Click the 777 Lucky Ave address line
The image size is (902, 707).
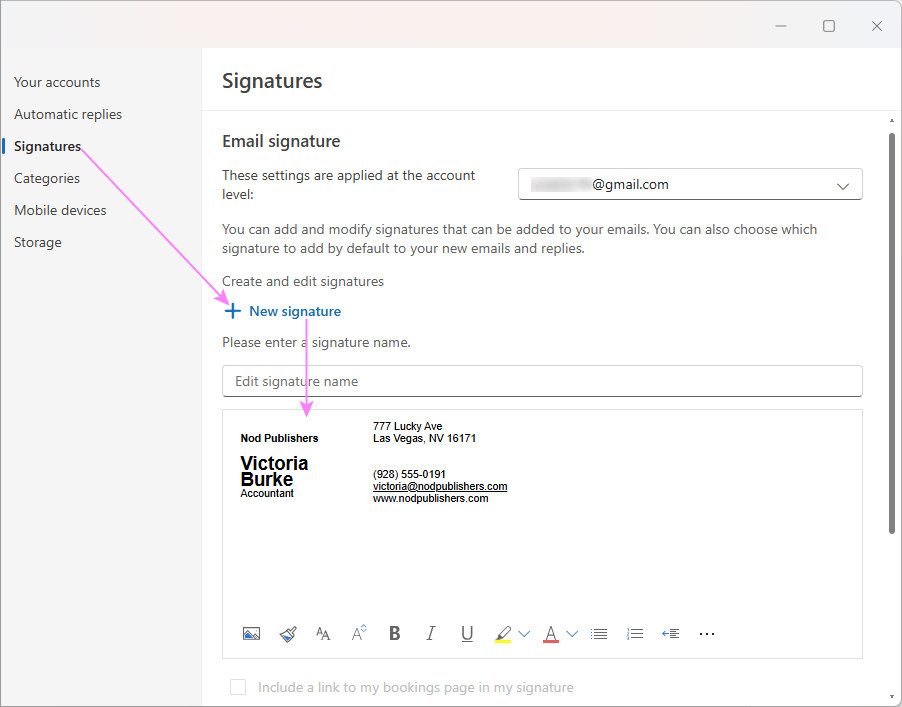(407, 426)
